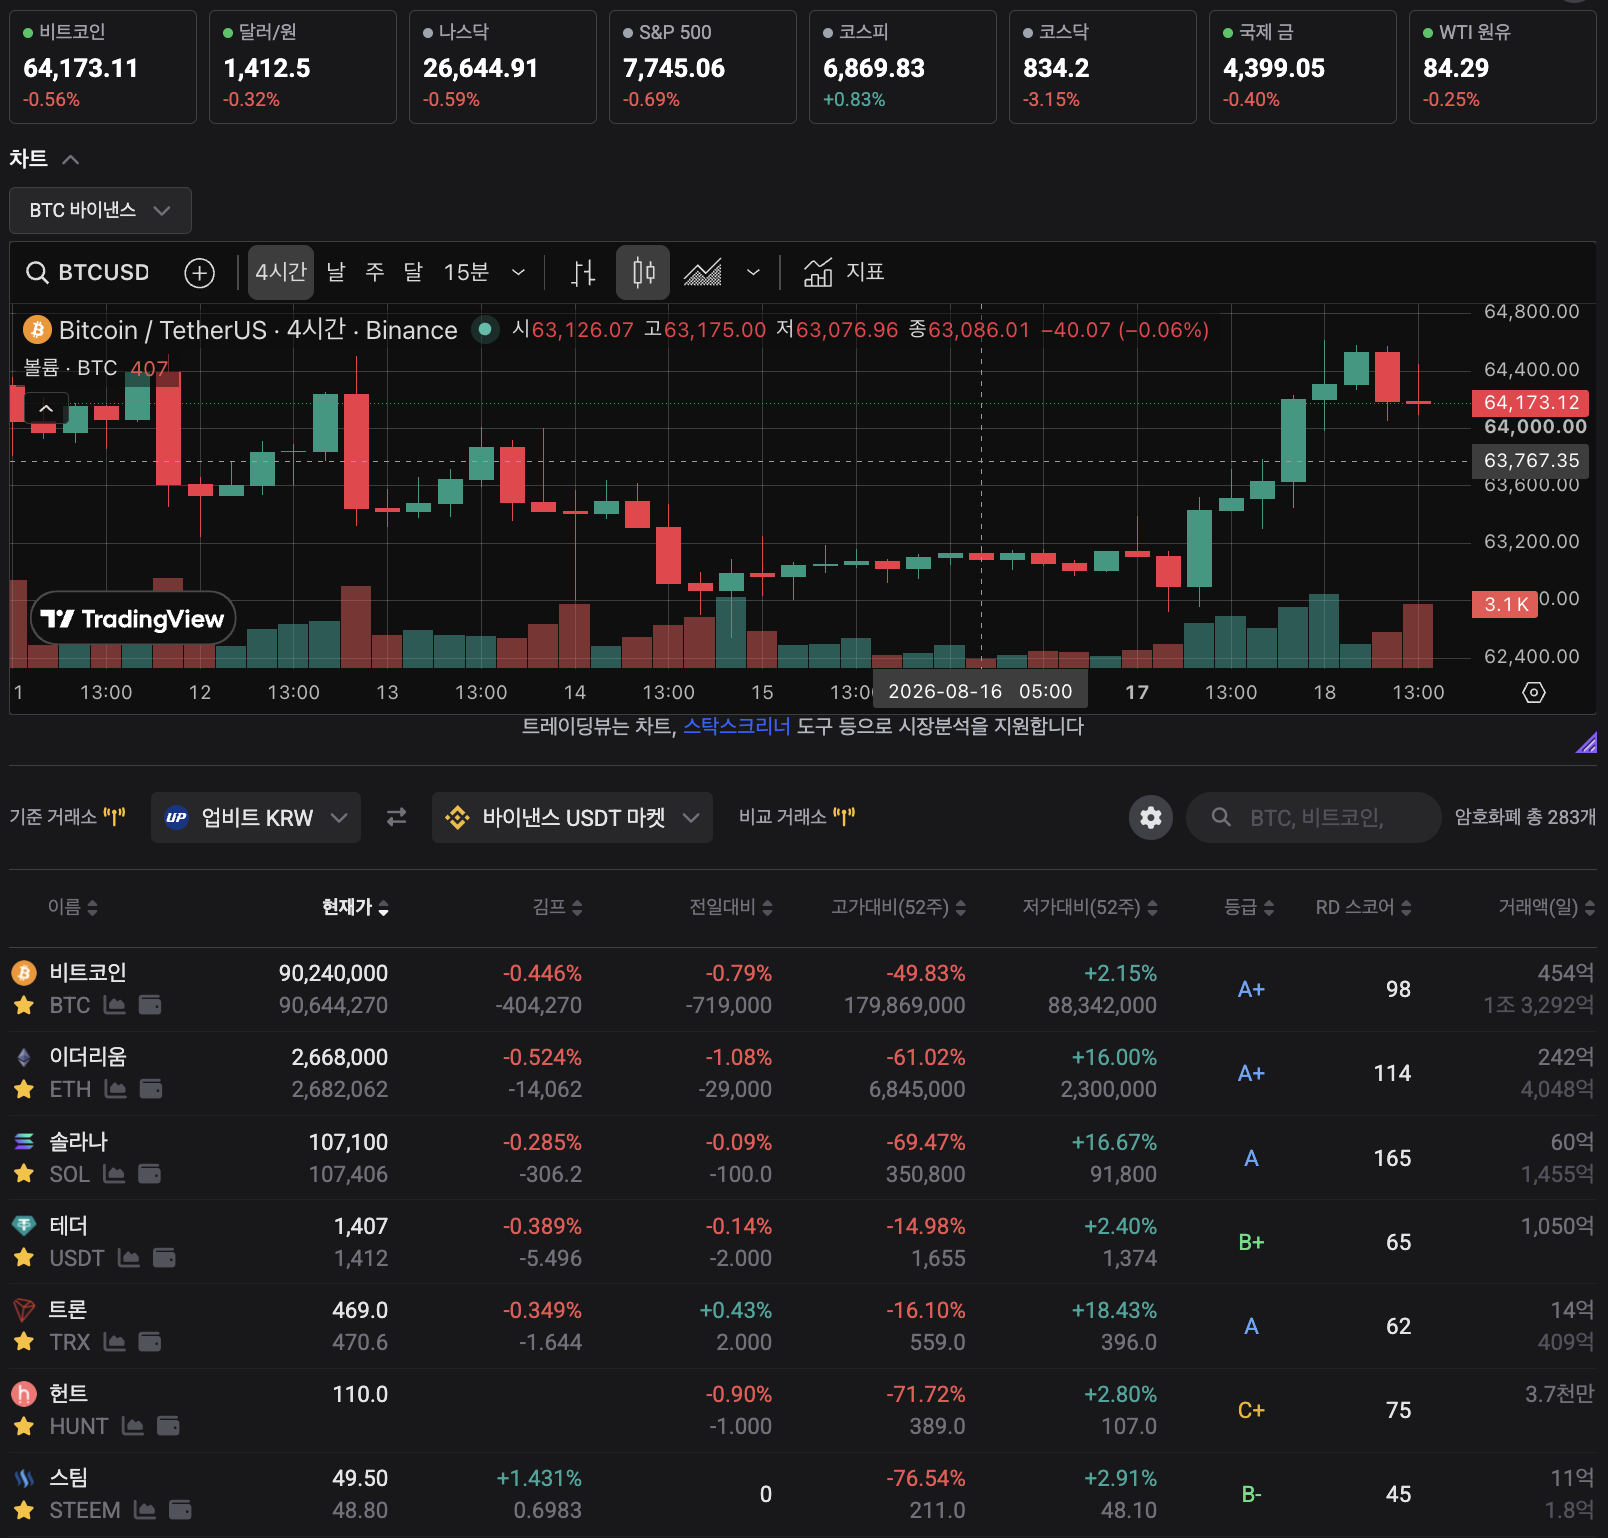Swap base and comparison exchanges

397,817
